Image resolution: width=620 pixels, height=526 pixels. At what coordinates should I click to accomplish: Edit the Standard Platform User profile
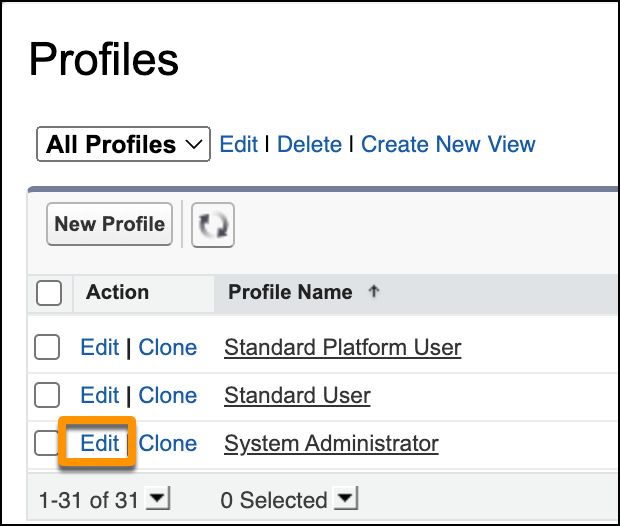(x=100, y=347)
